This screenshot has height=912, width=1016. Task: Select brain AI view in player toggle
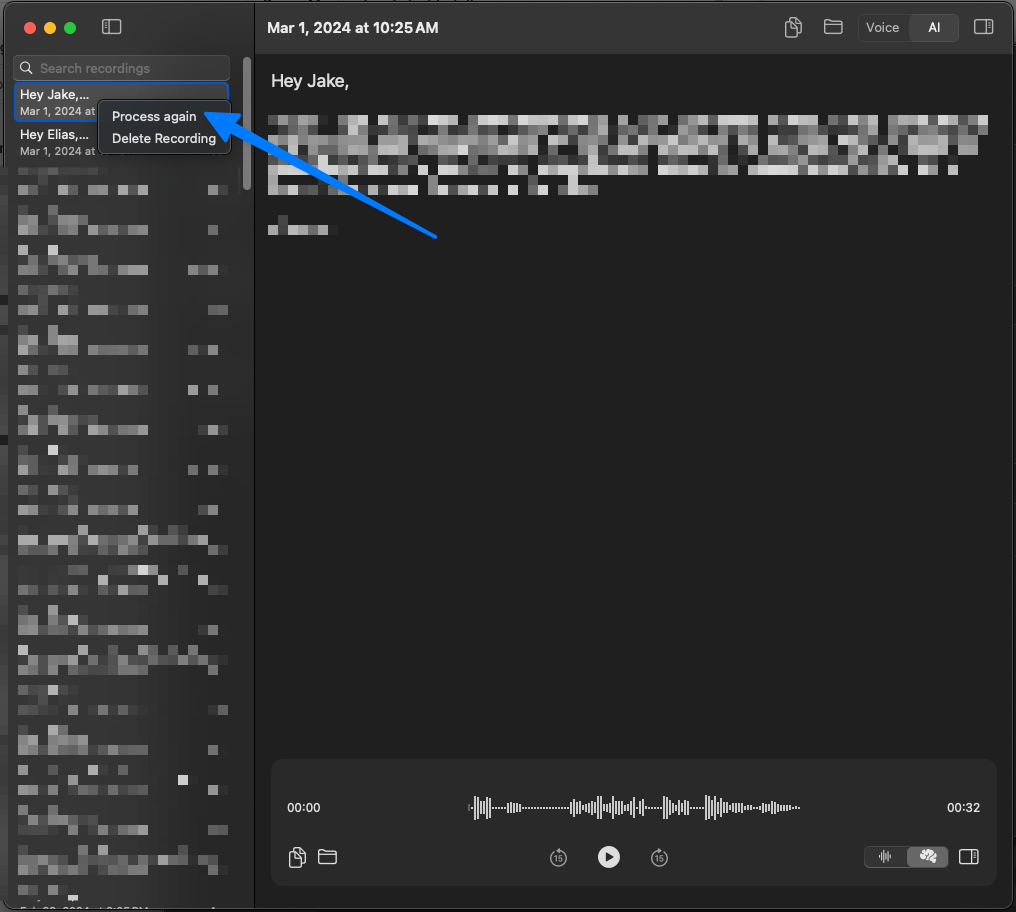928,857
